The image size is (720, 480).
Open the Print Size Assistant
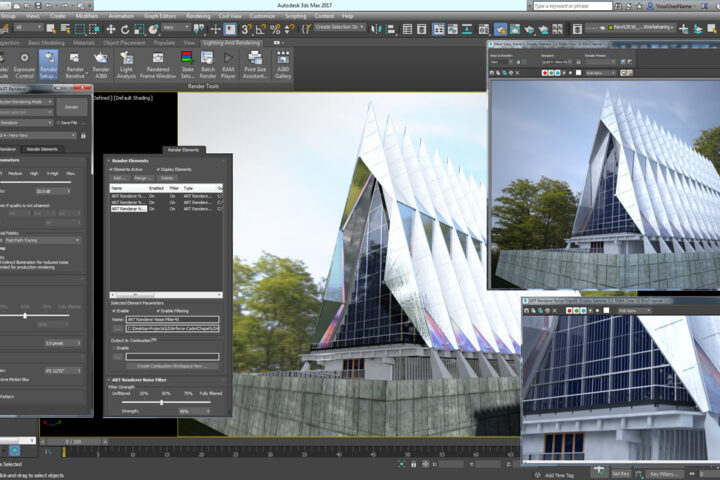(255, 65)
